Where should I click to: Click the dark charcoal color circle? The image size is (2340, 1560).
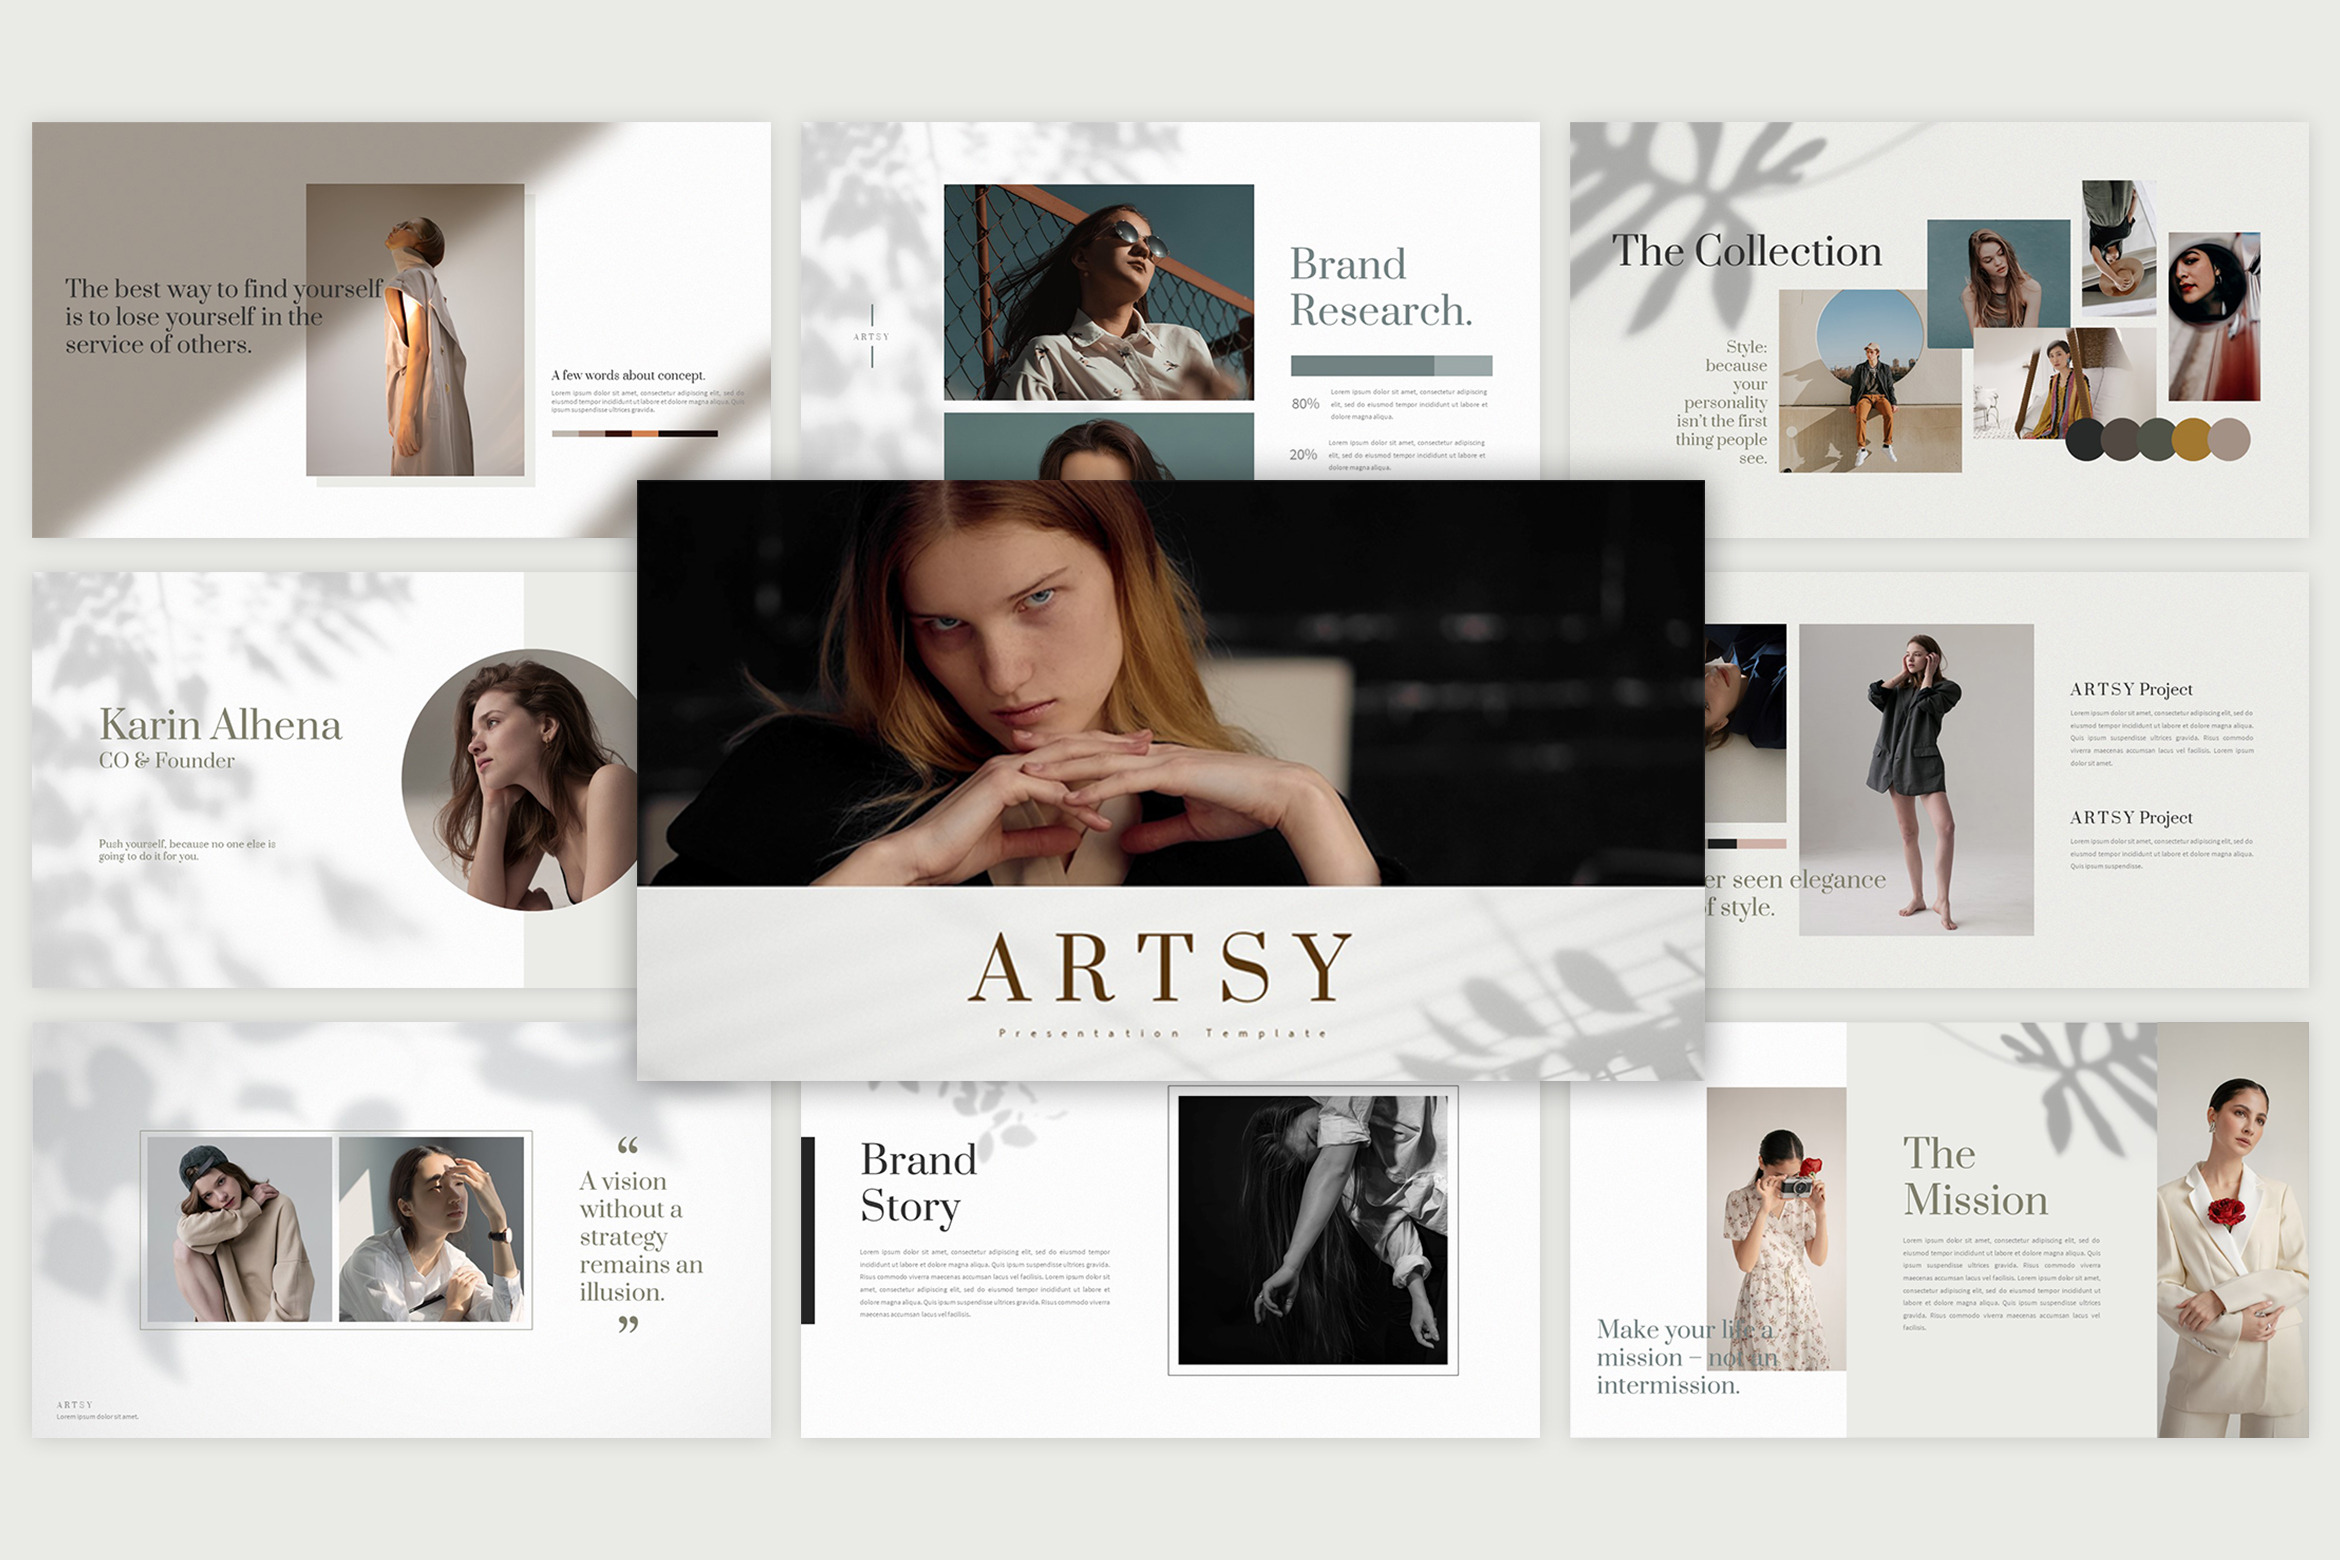coord(2086,440)
